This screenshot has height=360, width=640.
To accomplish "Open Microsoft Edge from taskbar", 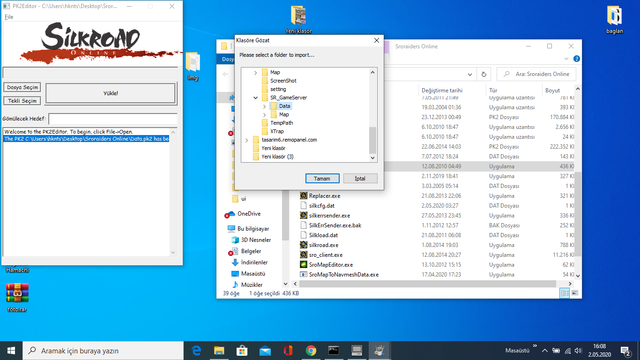I will click(x=196, y=351).
